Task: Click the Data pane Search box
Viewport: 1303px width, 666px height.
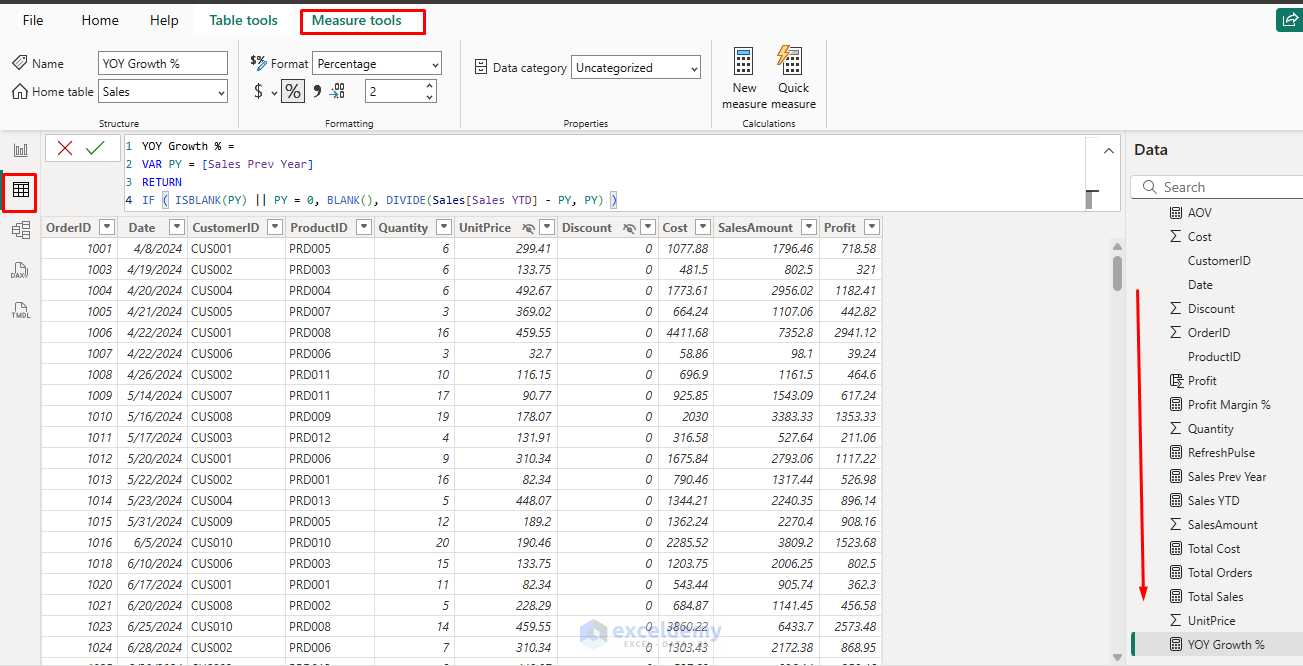Action: click(x=1216, y=187)
